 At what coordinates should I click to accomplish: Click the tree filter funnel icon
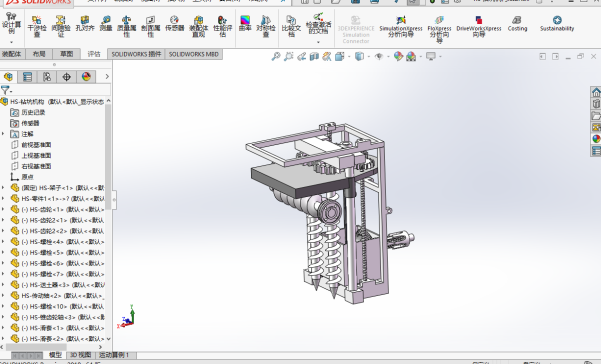5,90
